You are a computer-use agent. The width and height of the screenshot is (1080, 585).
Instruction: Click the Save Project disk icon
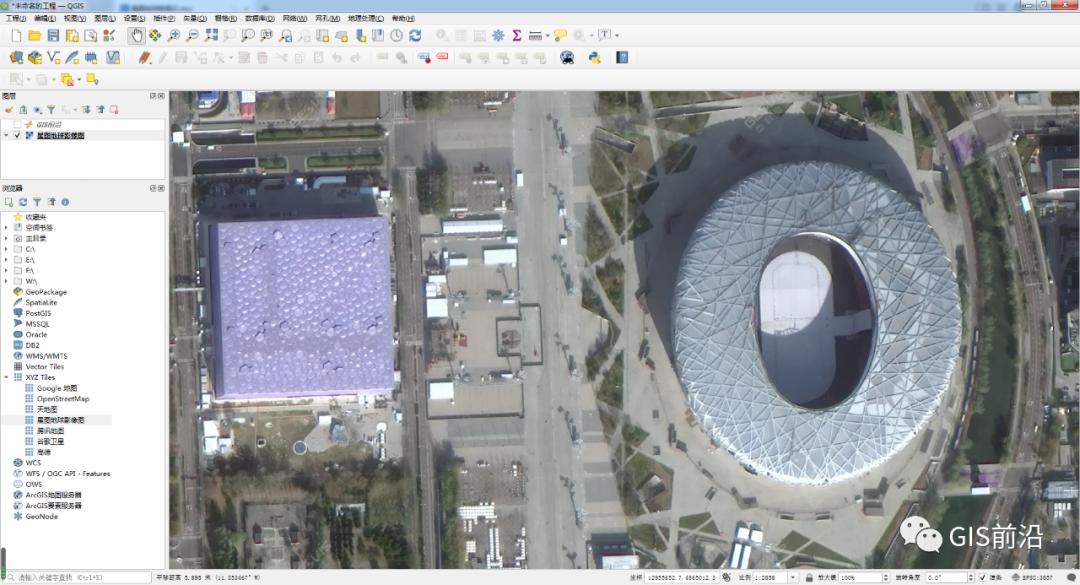point(54,35)
